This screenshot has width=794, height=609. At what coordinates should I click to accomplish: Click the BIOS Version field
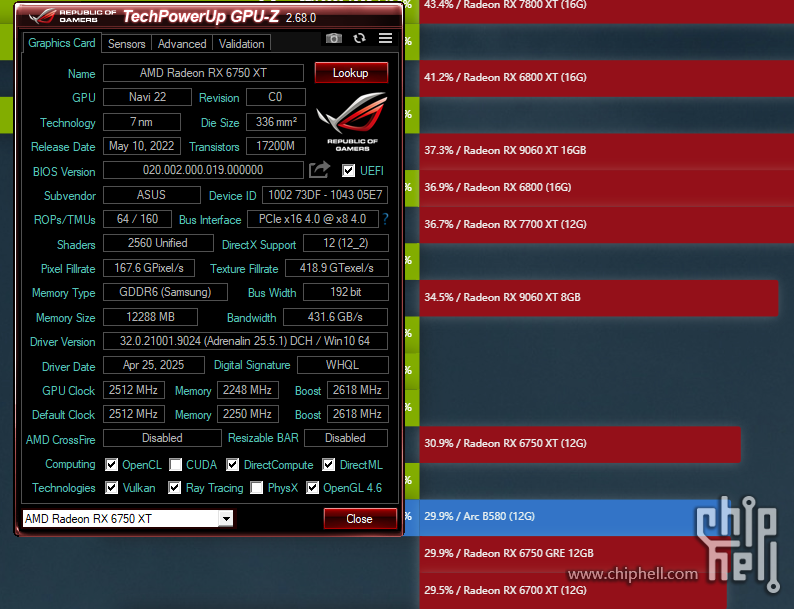pos(203,170)
